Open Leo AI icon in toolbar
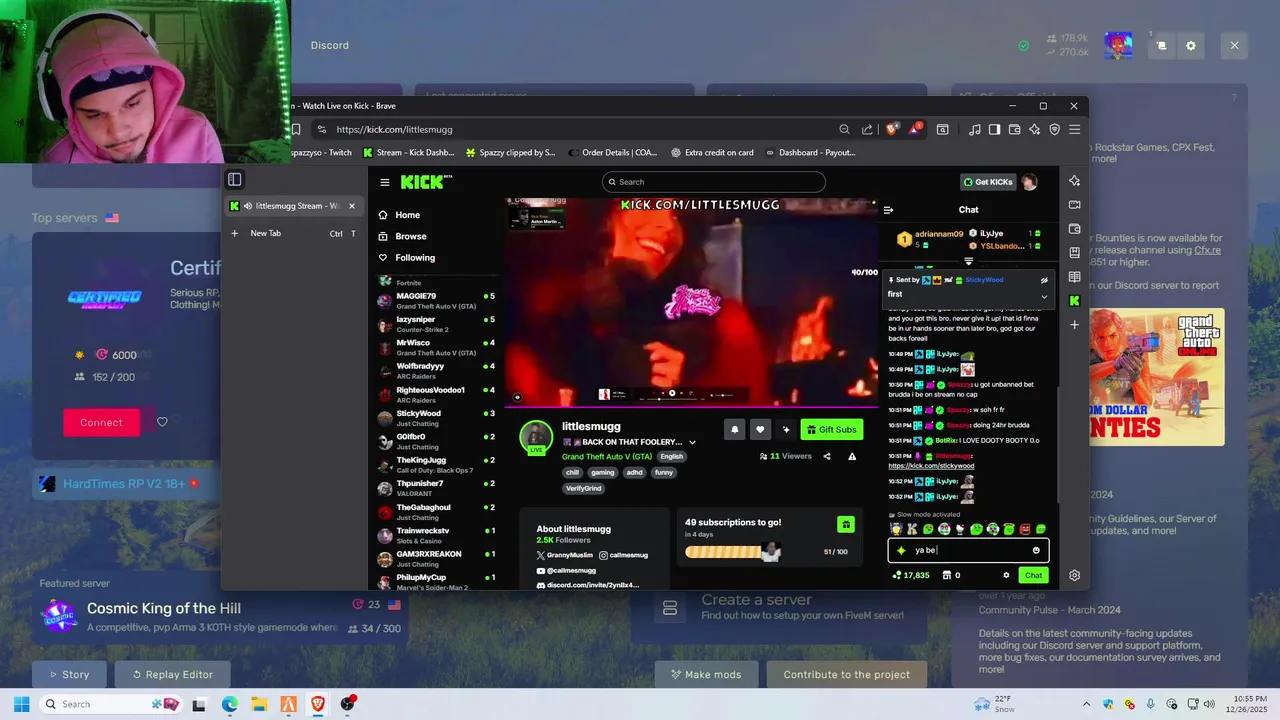Image resolution: width=1280 pixels, height=720 pixels. pyautogui.click(x=1034, y=129)
